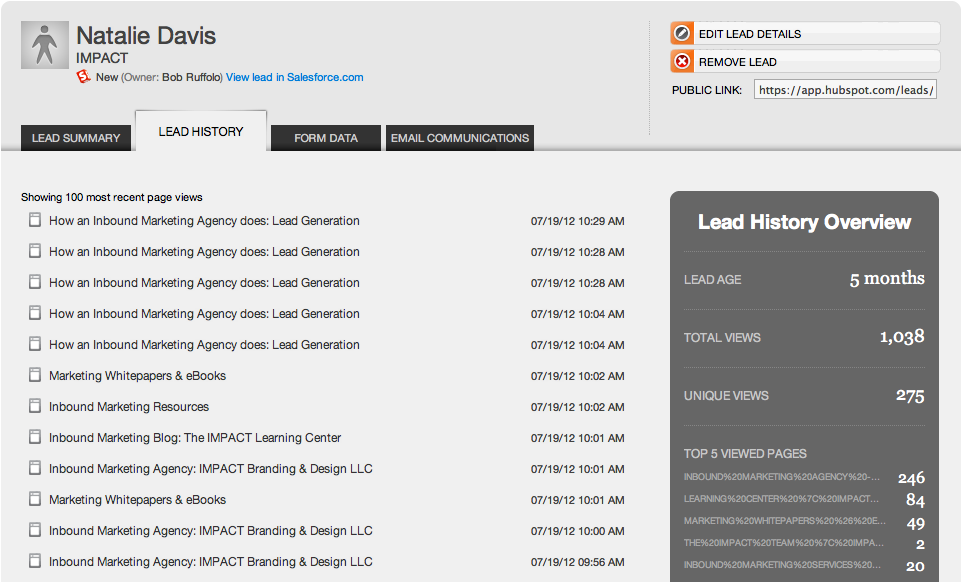Click 'Showing 100 most recent page views' text
The image size is (961, 582).
click(112, 197)
